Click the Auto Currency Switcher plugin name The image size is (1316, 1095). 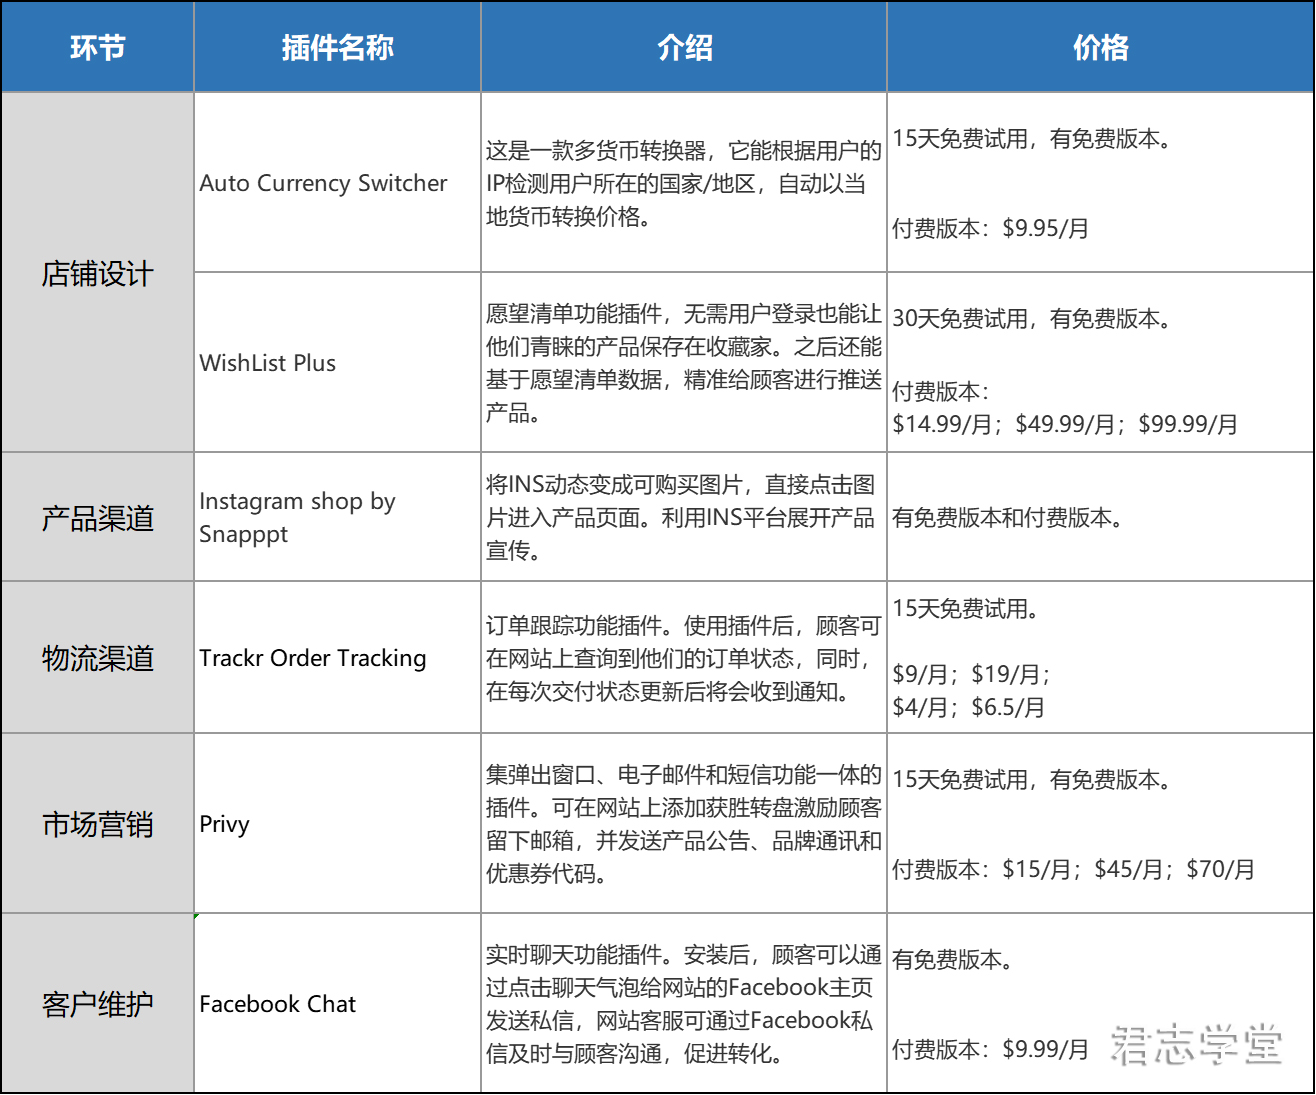[323, 183]
